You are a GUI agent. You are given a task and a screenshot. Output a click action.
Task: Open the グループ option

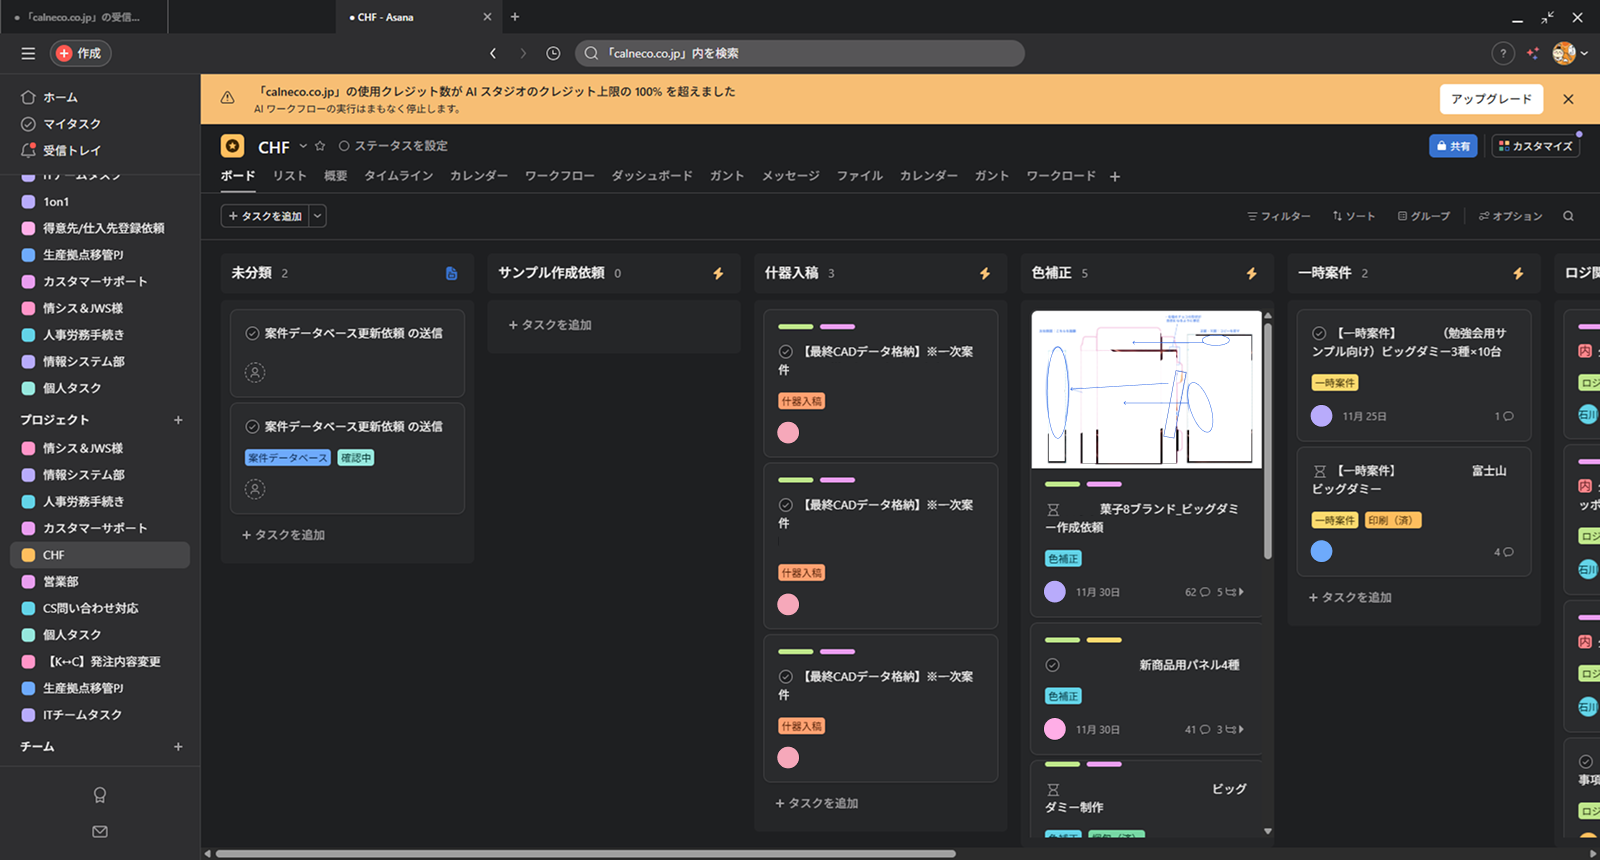coord(1424,216)
